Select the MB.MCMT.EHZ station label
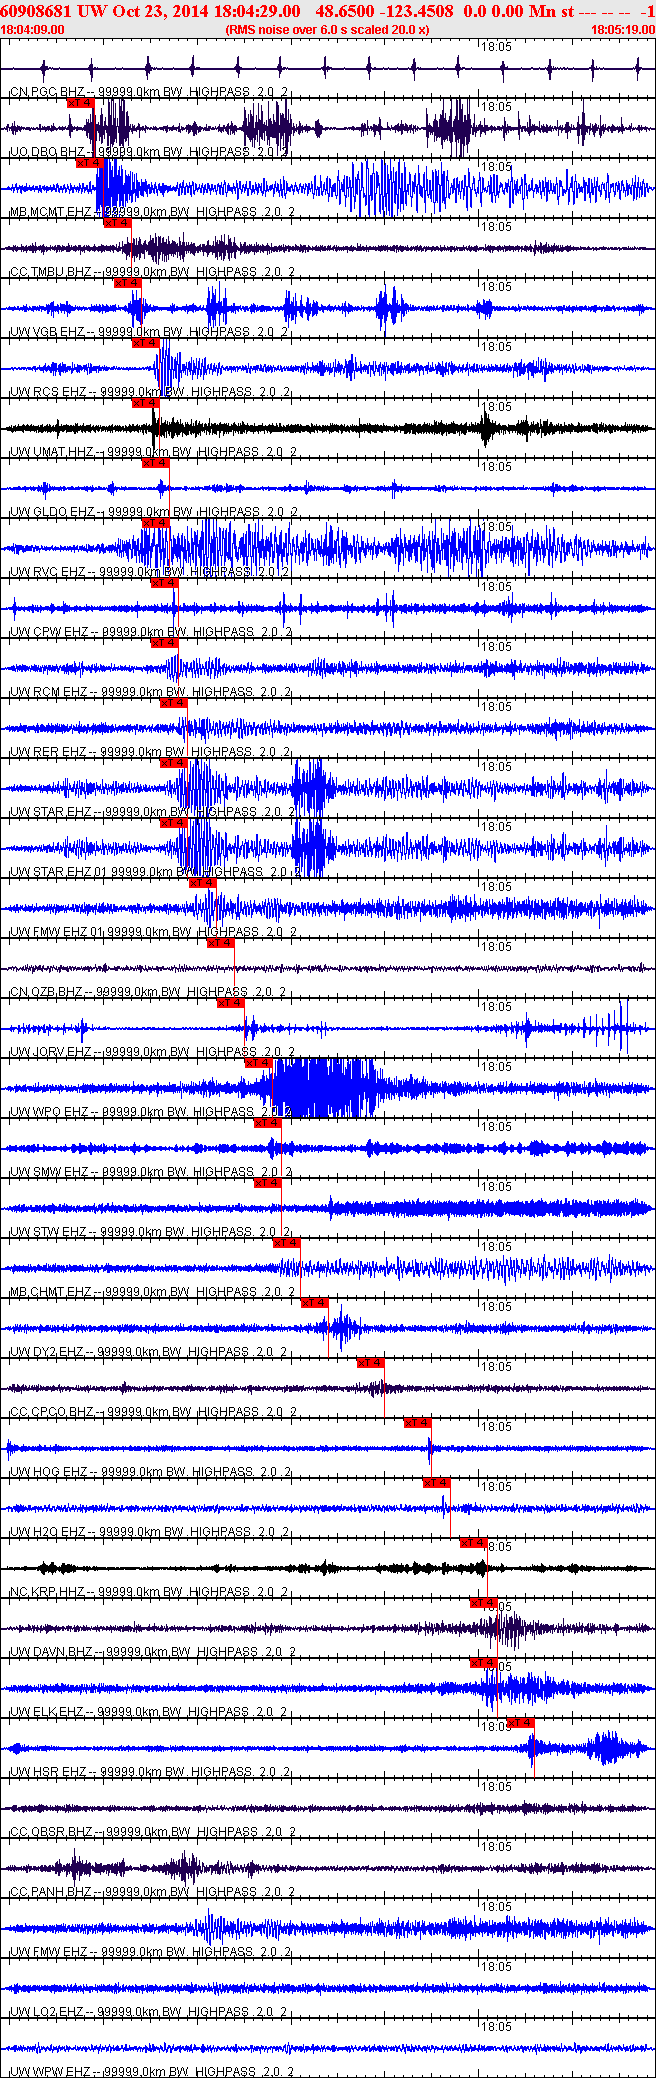The image size is (656, 2078). 50,212
